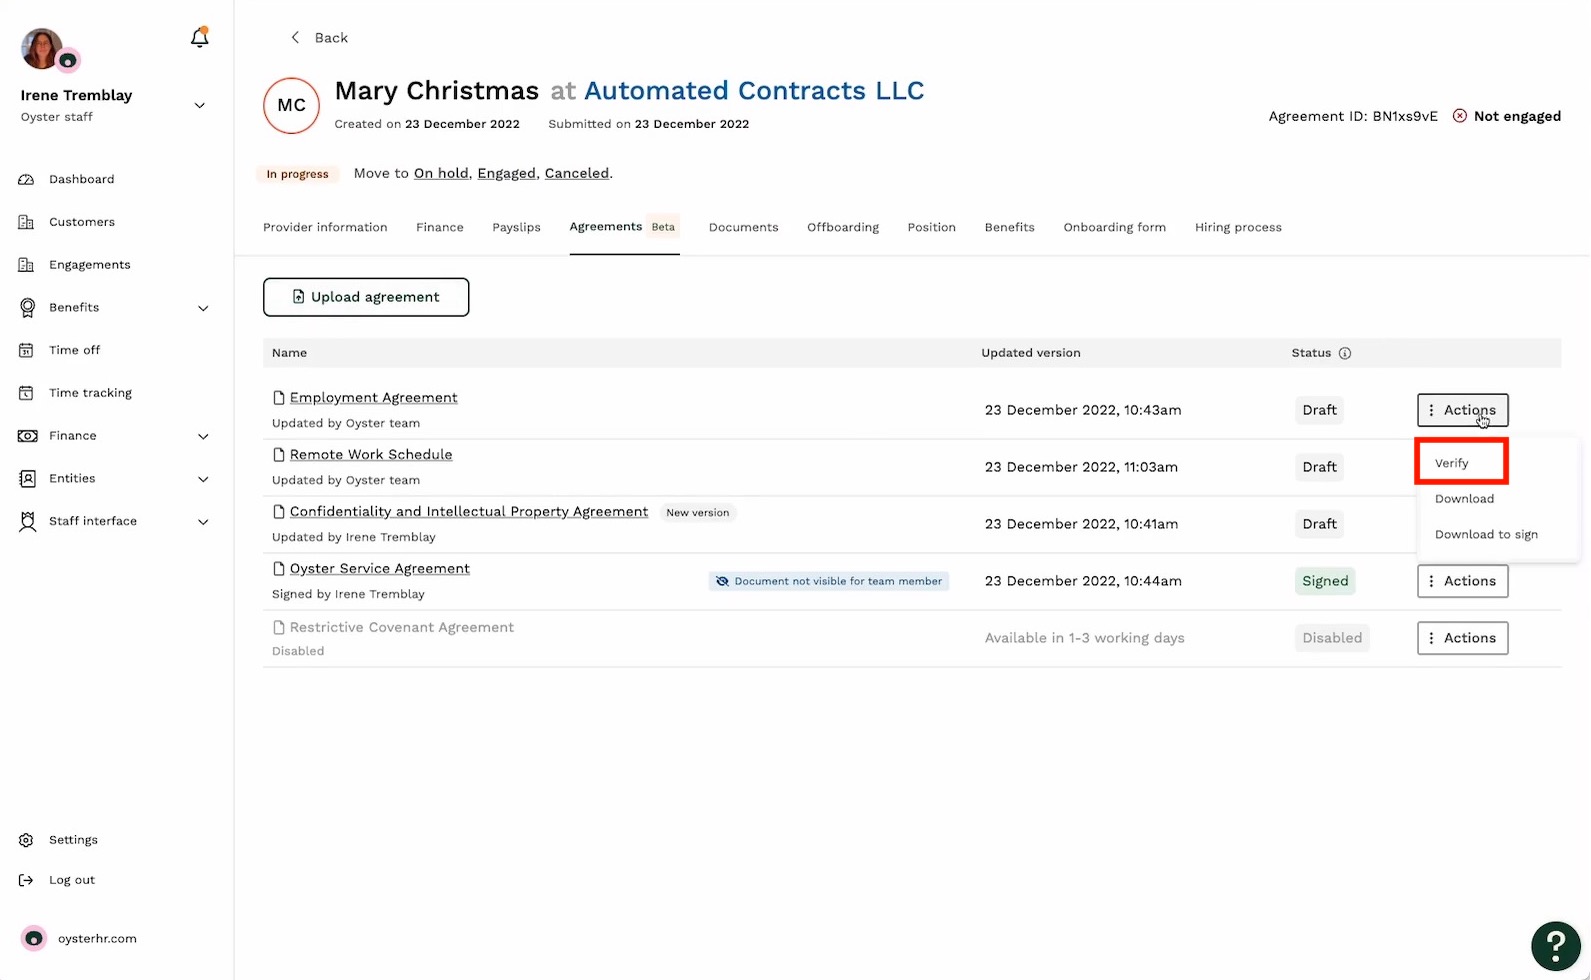
Task: Click the Settings gear icon
Action: pyautogui.click(x=27, y=840)
